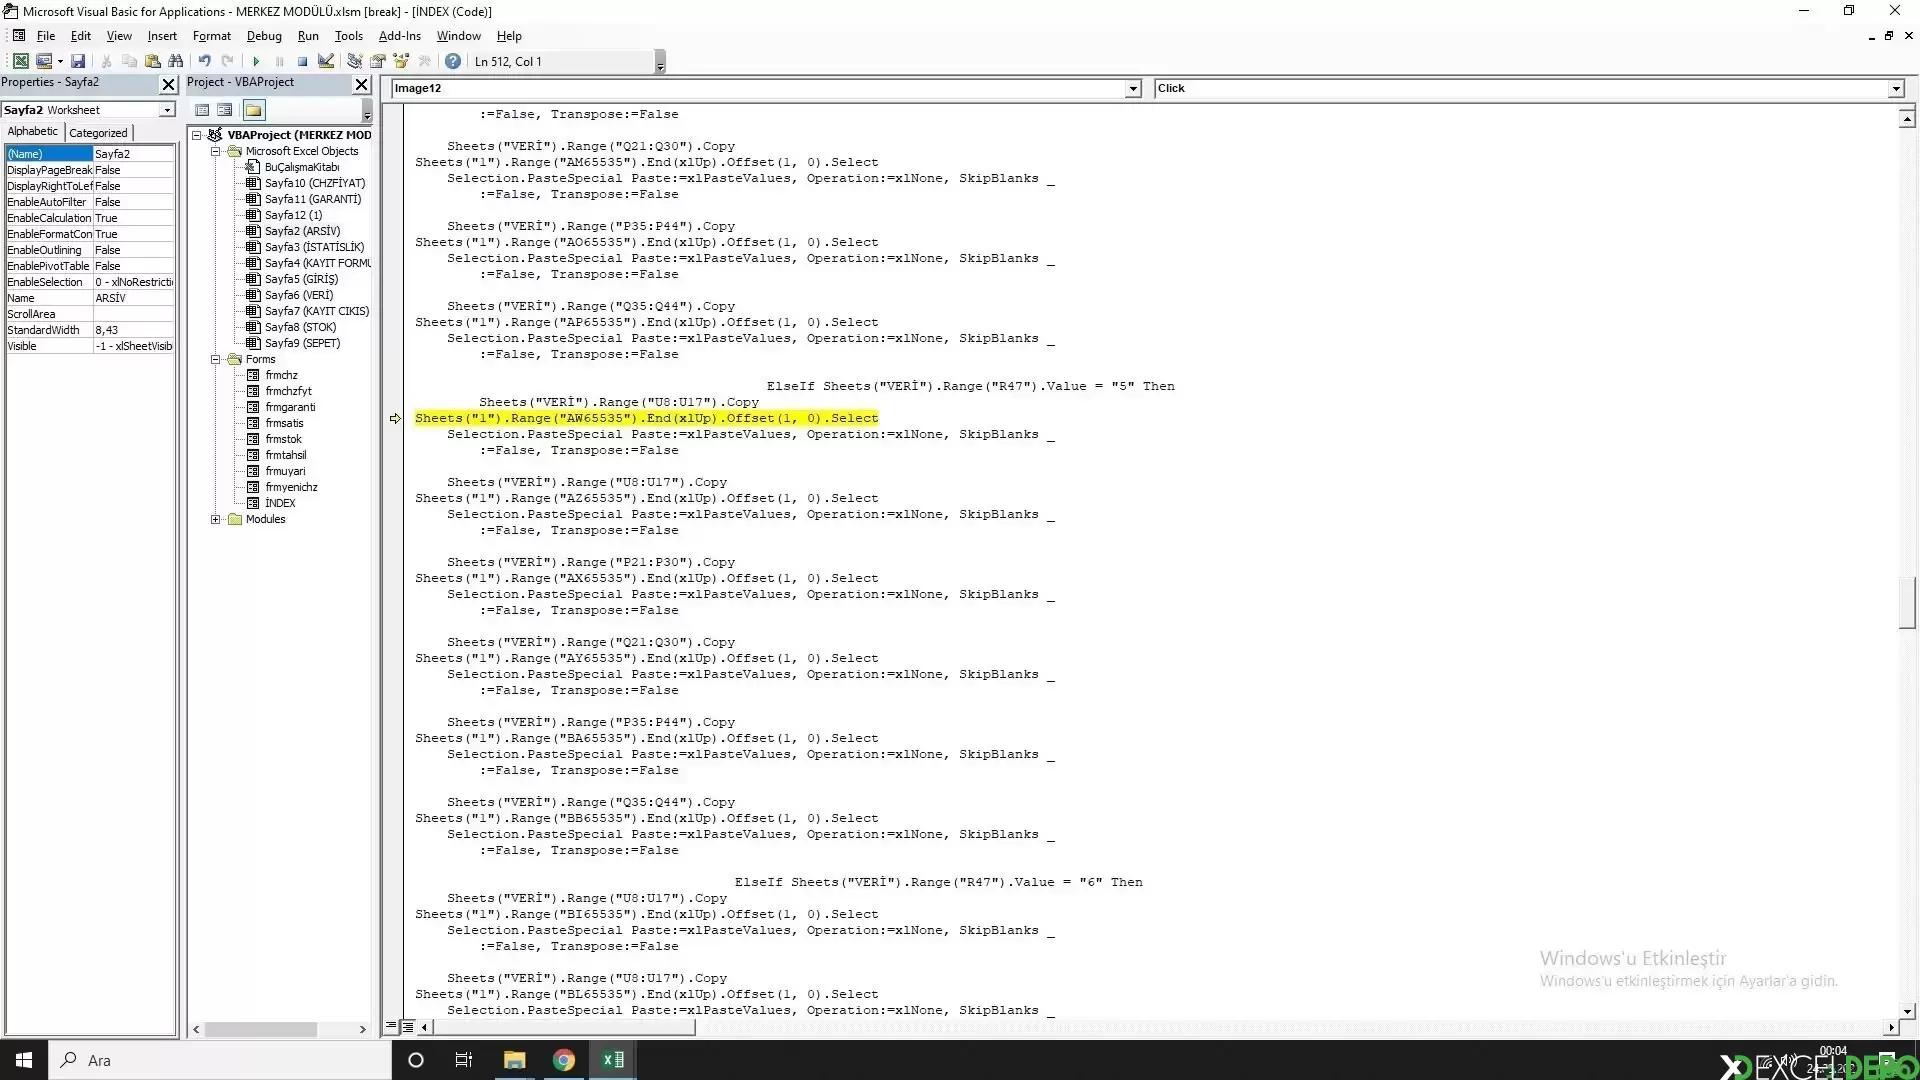1920x1080 pixels.
Task: Click the Project pane horizontal scrollbar
Action: [x=261, y=1029]
